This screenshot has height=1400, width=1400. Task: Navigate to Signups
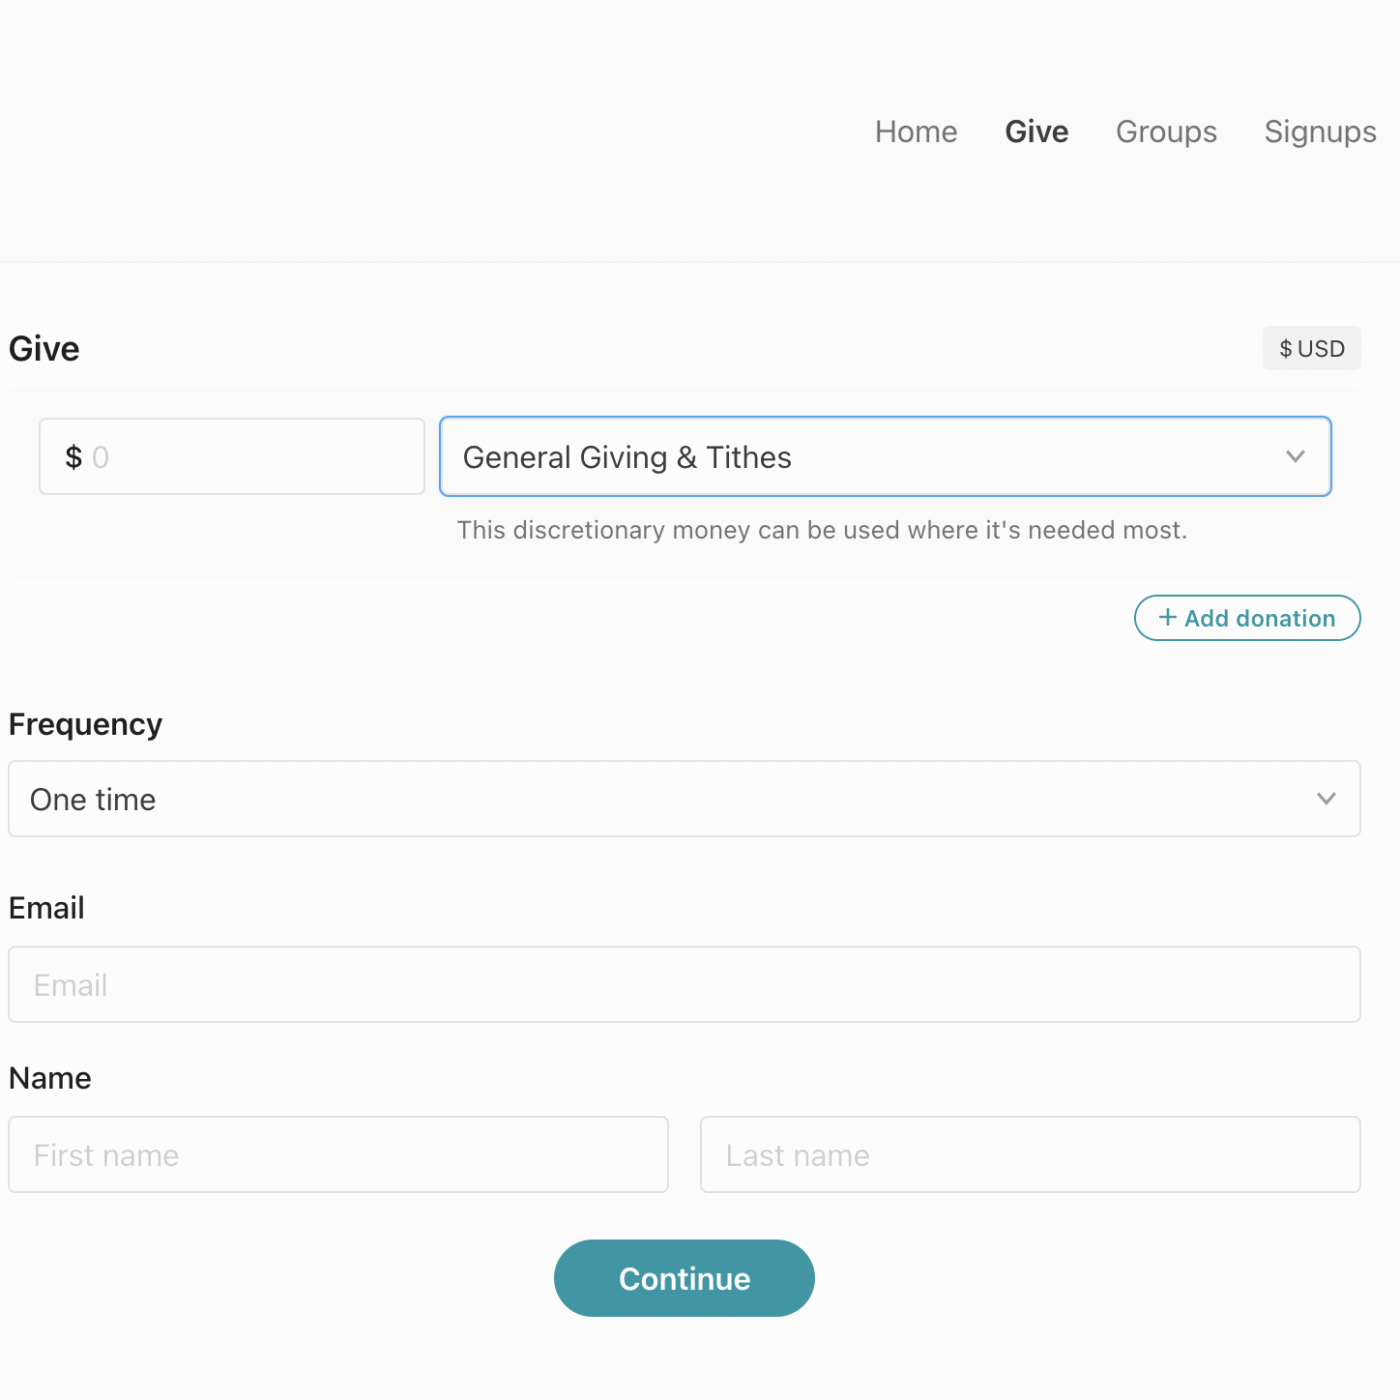(1319, 132)
